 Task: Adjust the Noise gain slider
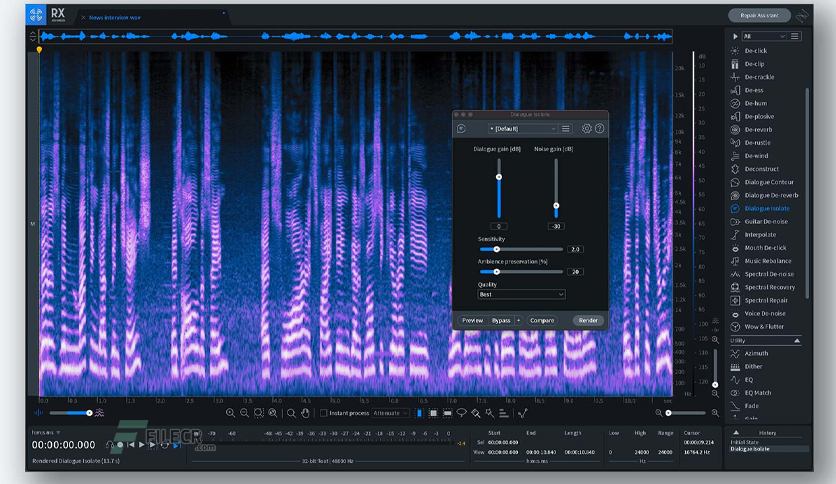point(556,206)
